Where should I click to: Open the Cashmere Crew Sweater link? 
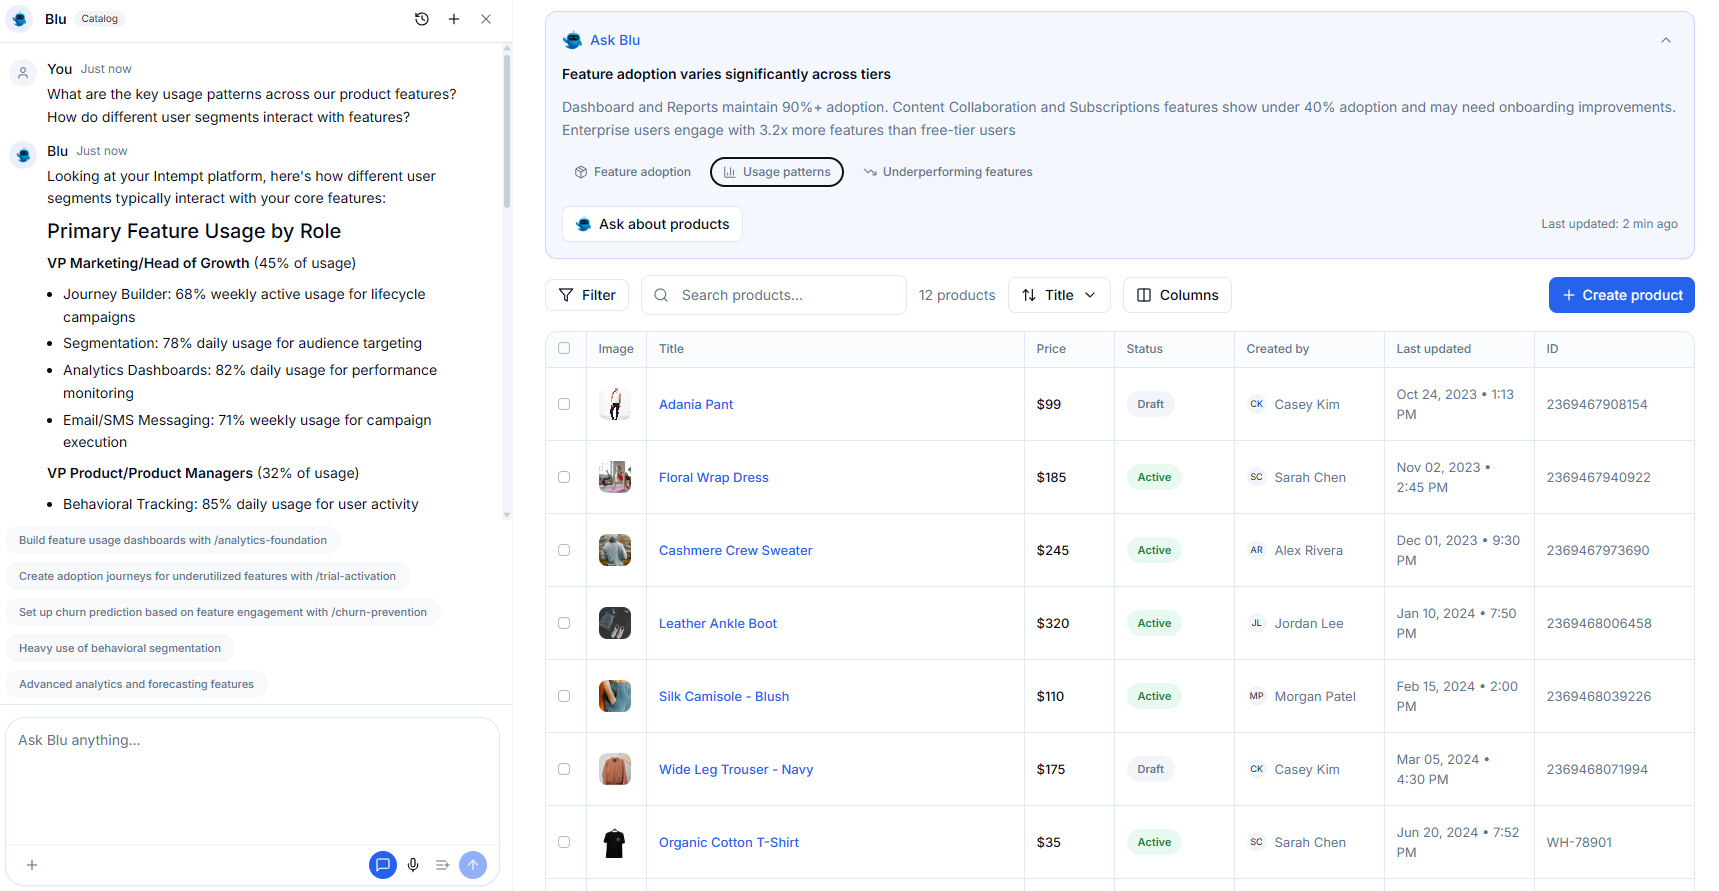pyautogui.click(x=736, y=550)
